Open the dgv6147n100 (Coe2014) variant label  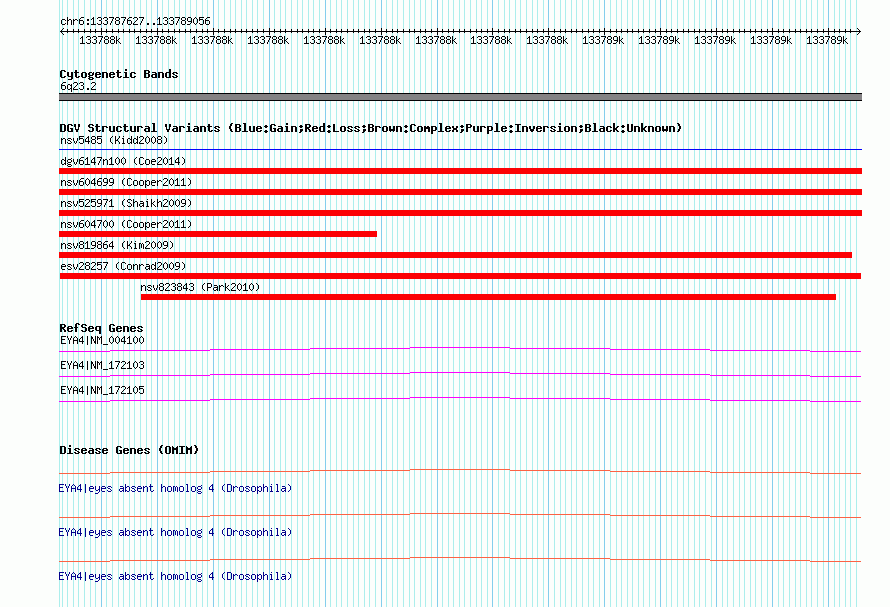click(x=123, y=161)
